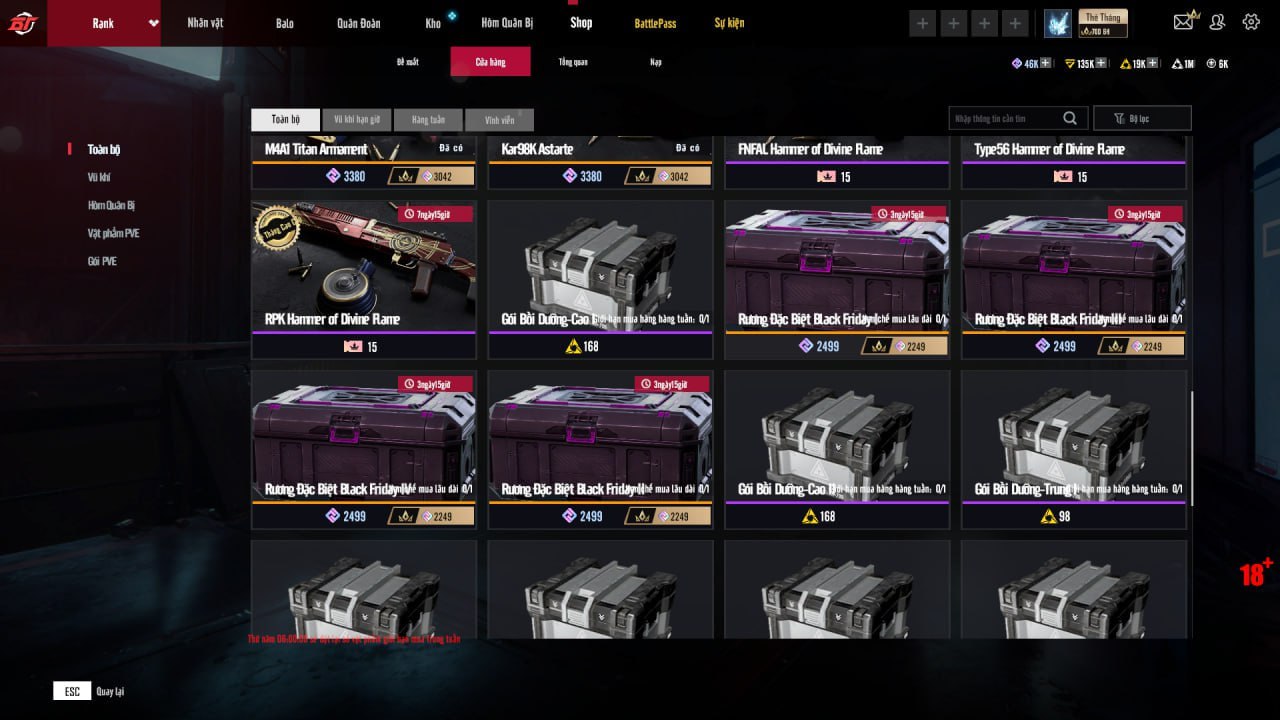Open the friends list icon
Screen dimensions: 1280x720
(1217, 22)
